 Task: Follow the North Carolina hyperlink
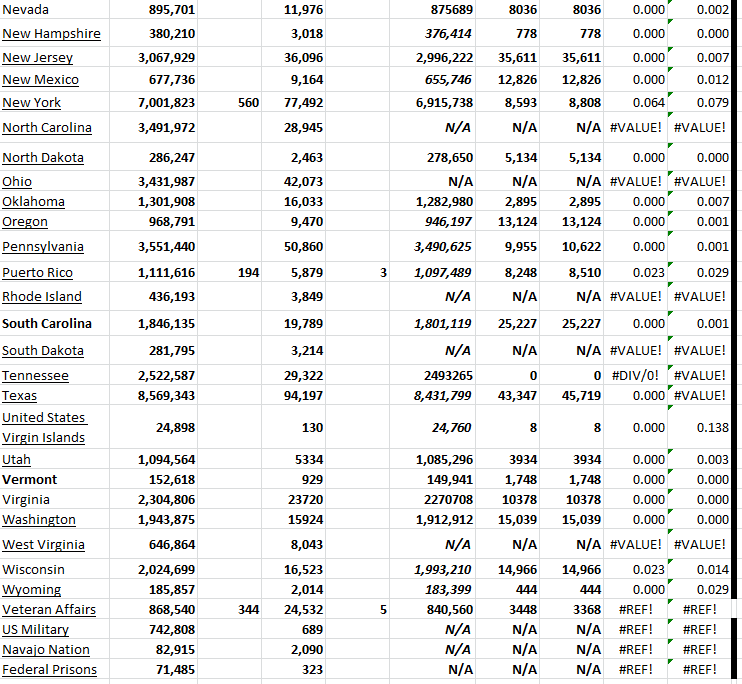click(47, 128)
